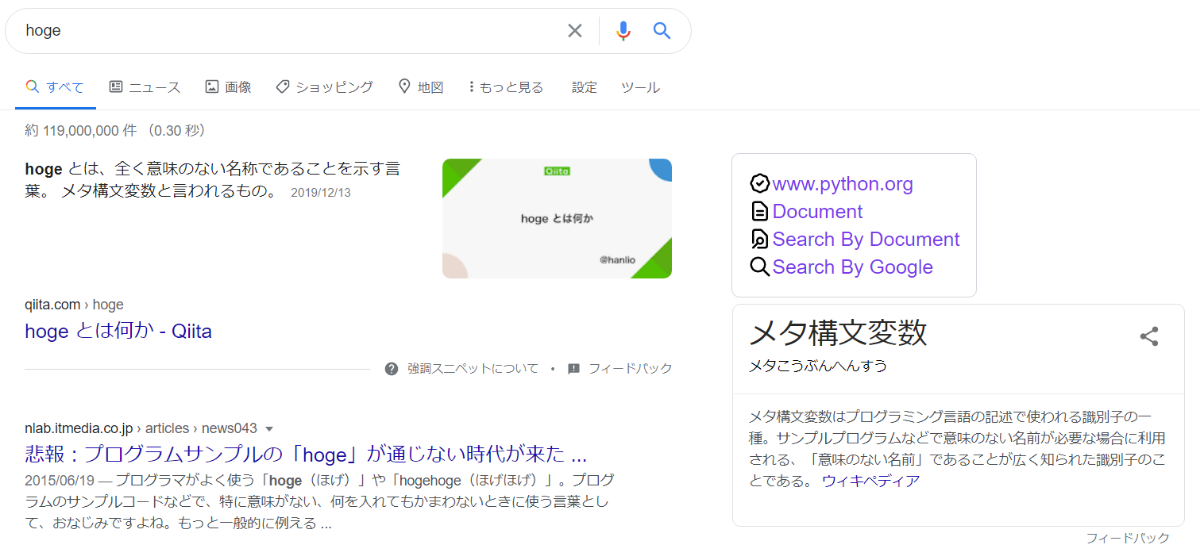Expand the もっと見る menu

click(506, 87)
